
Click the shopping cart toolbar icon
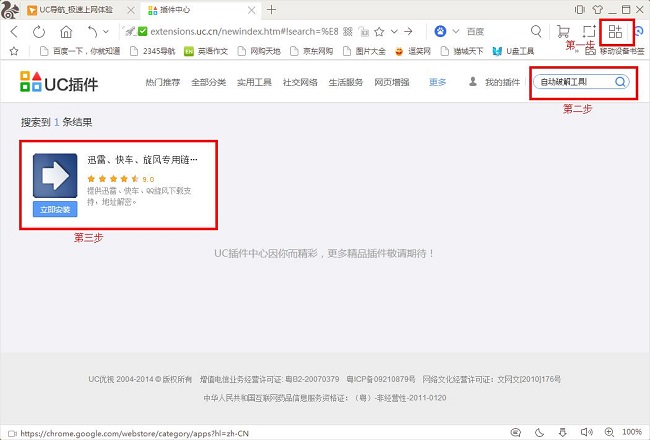pos(564,32)
